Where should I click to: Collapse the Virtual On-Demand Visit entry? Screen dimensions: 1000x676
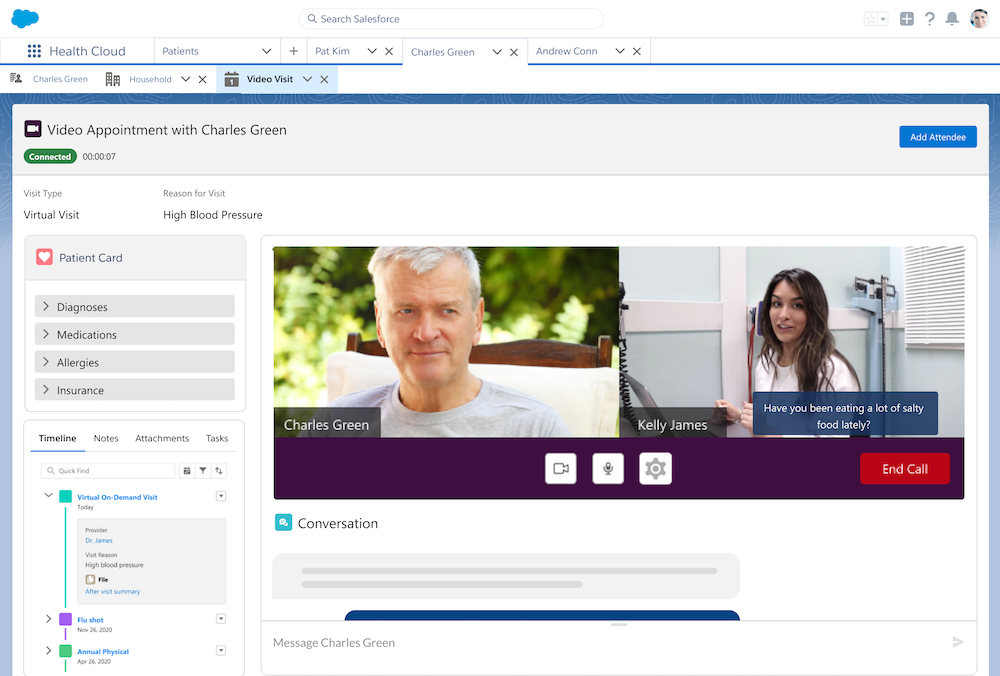48,496
